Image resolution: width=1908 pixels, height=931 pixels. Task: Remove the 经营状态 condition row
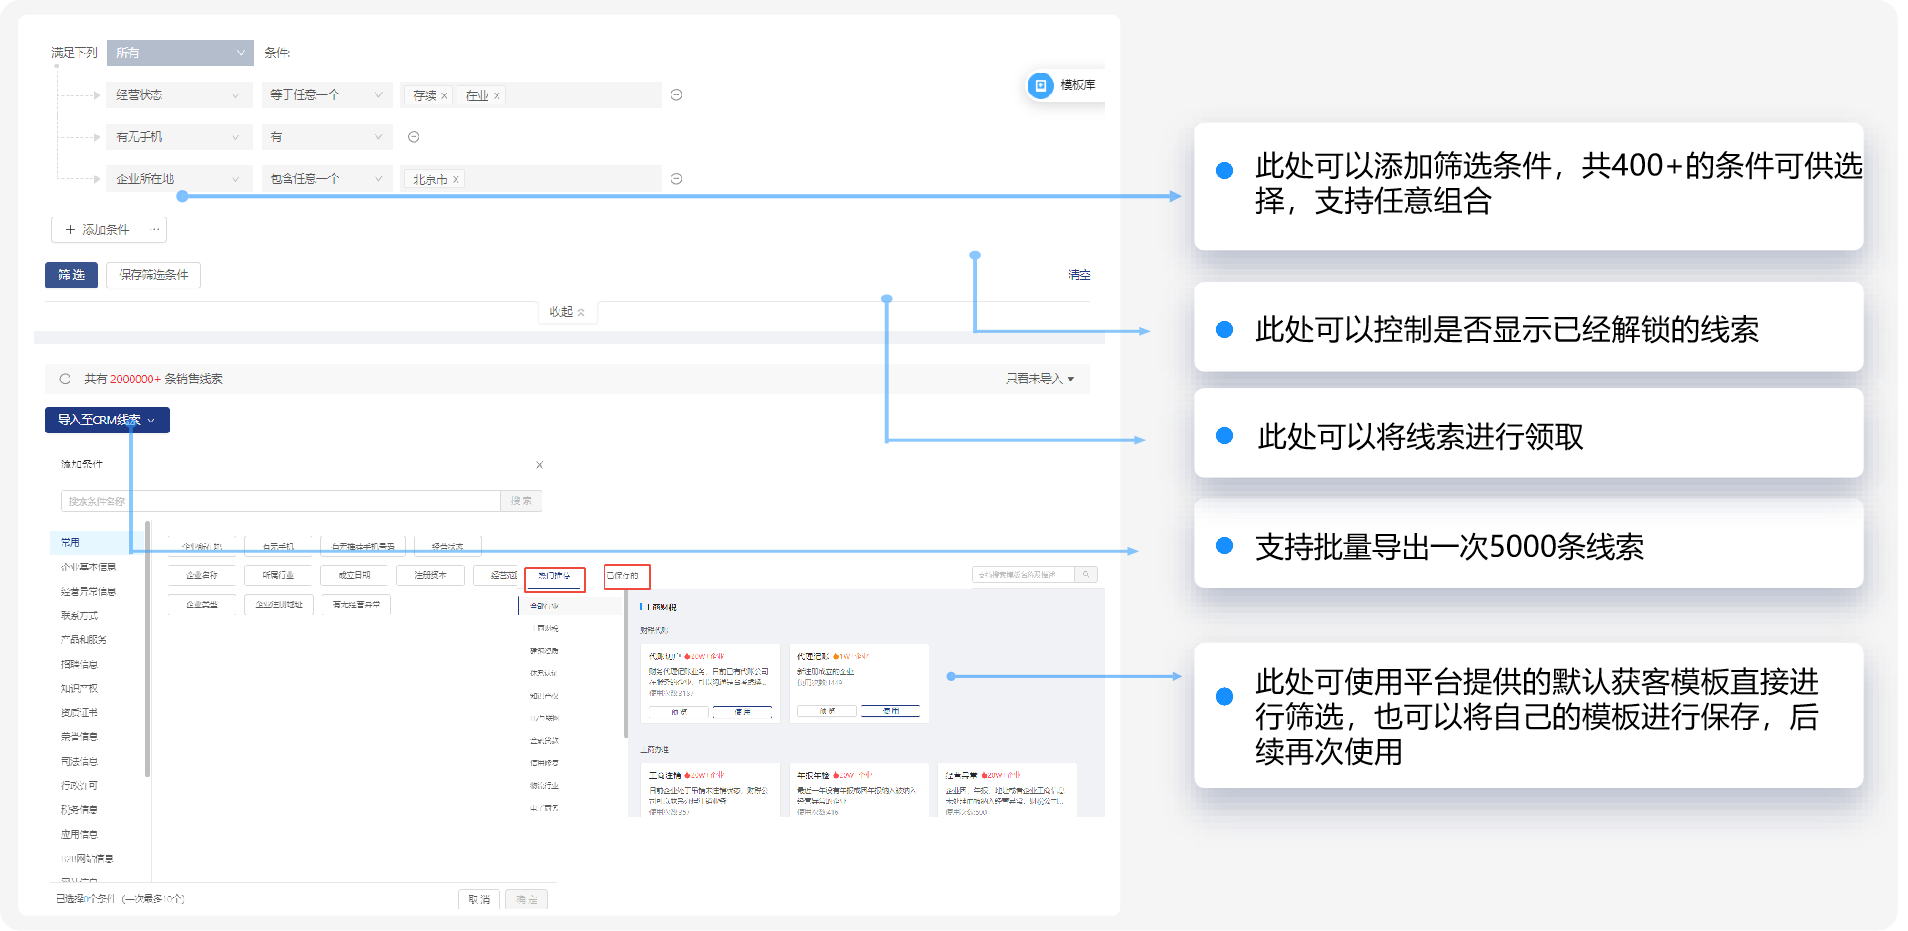click(x=676, y=95)
